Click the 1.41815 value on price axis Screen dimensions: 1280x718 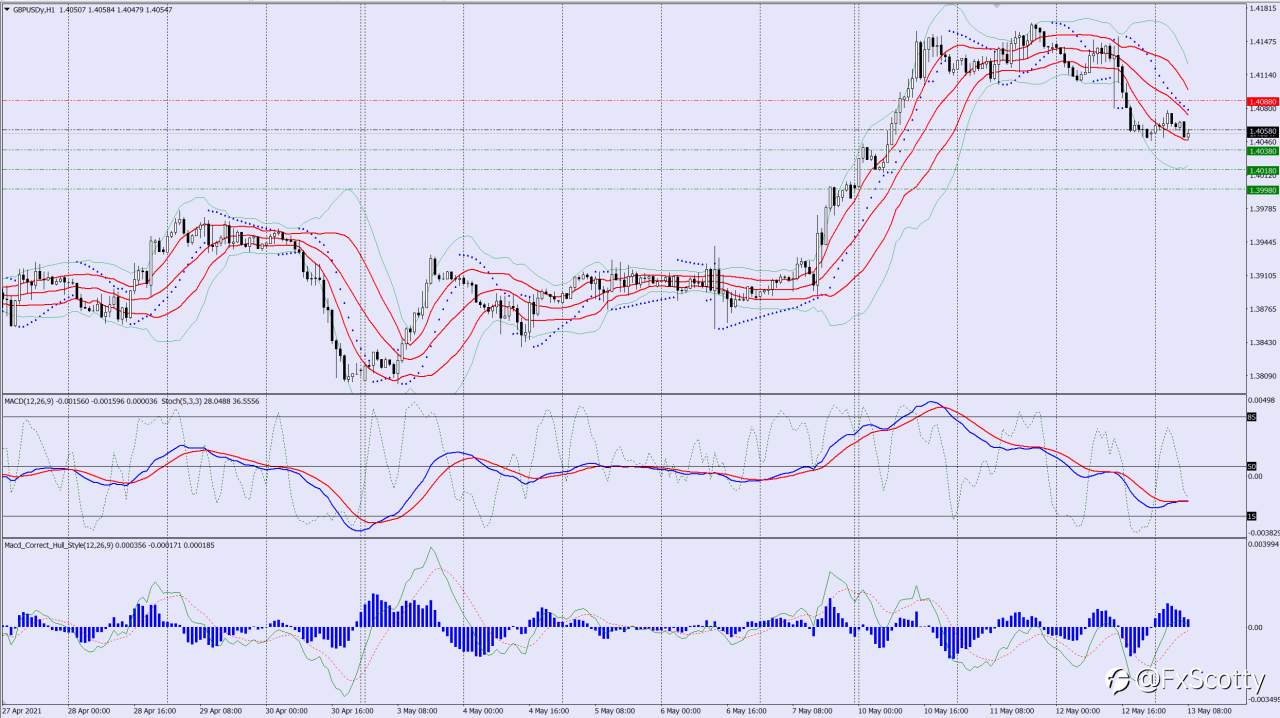(1261, 8)
